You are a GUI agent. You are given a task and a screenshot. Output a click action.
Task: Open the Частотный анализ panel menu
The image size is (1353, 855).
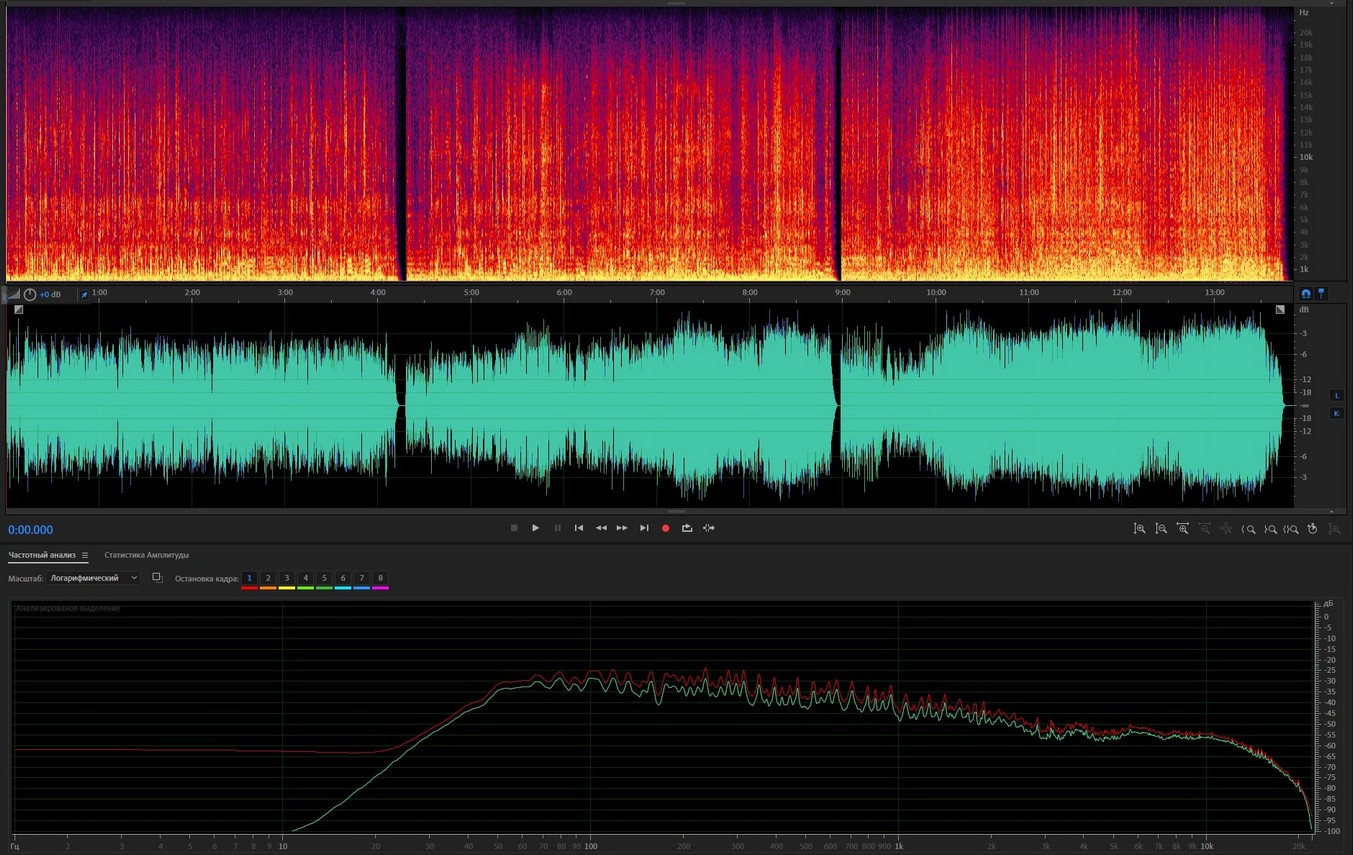pos(85,555)
